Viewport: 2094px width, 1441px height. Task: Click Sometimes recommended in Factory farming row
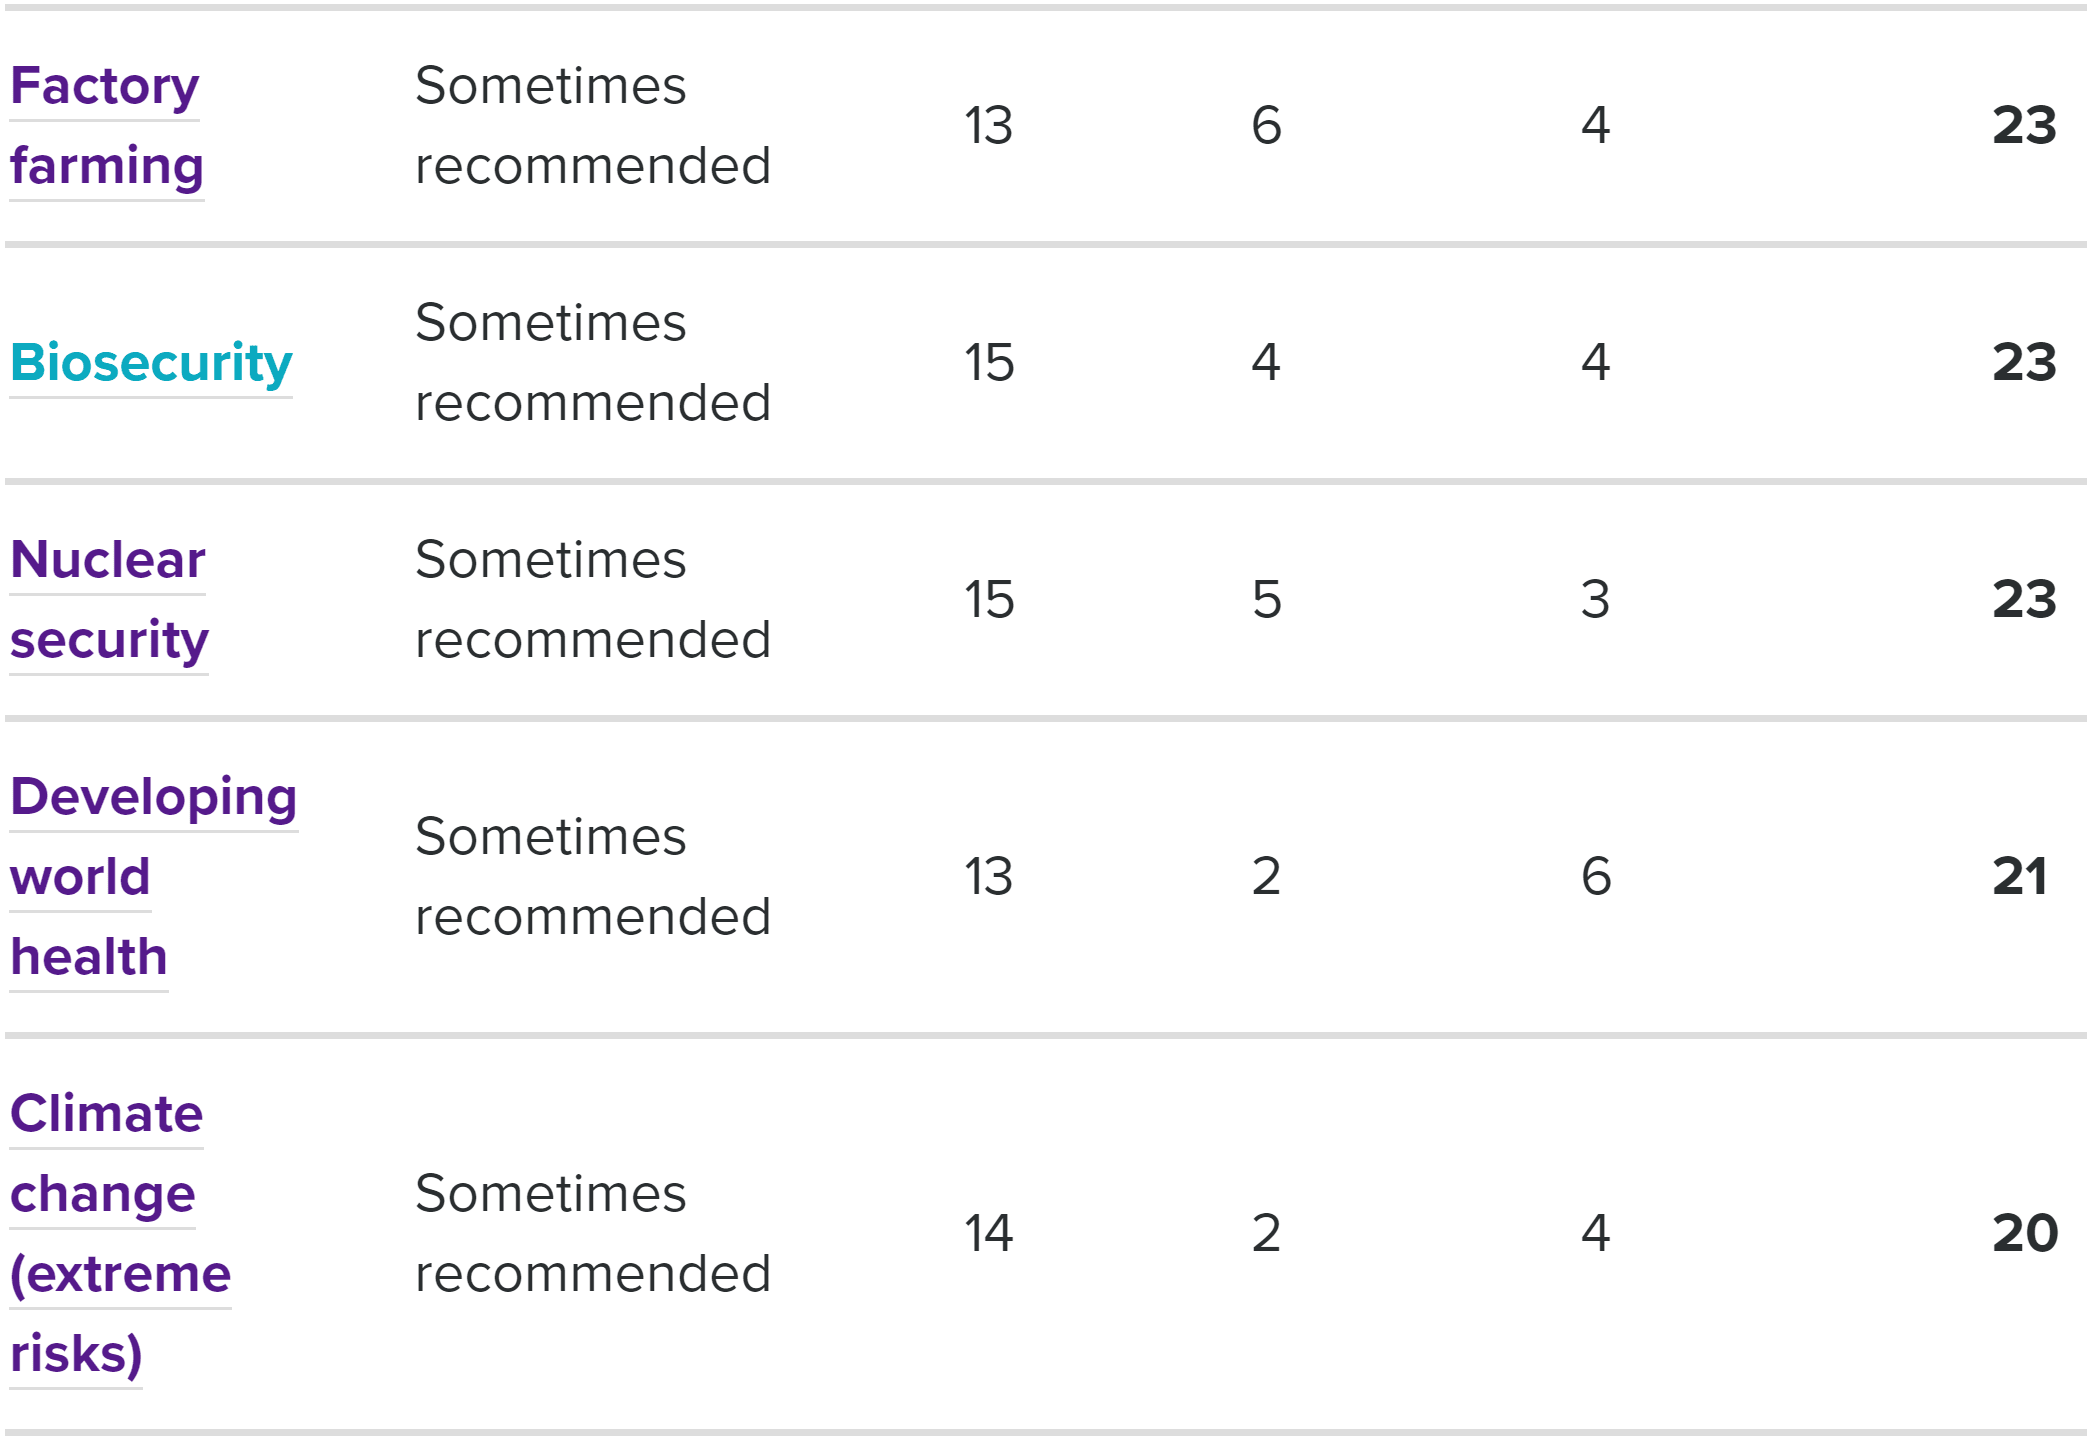point(593,126)
